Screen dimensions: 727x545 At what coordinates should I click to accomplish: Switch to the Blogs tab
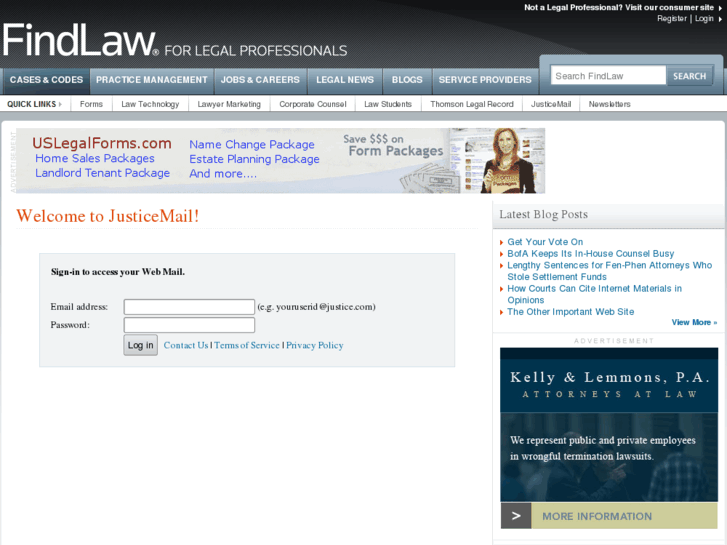point(407,80)
